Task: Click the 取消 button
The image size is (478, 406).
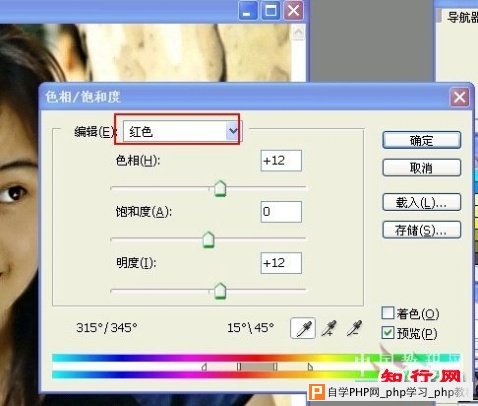Action: [422, 168]
